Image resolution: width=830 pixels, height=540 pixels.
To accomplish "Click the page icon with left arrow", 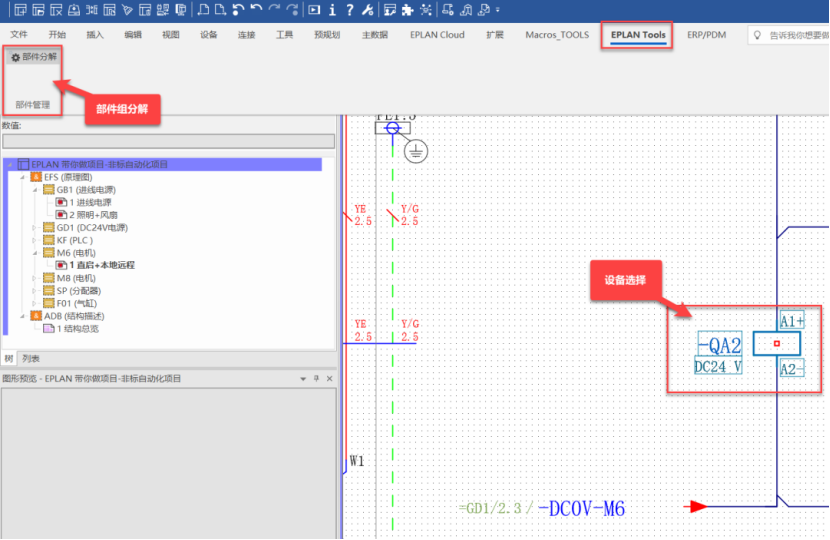I will point(203,10).
